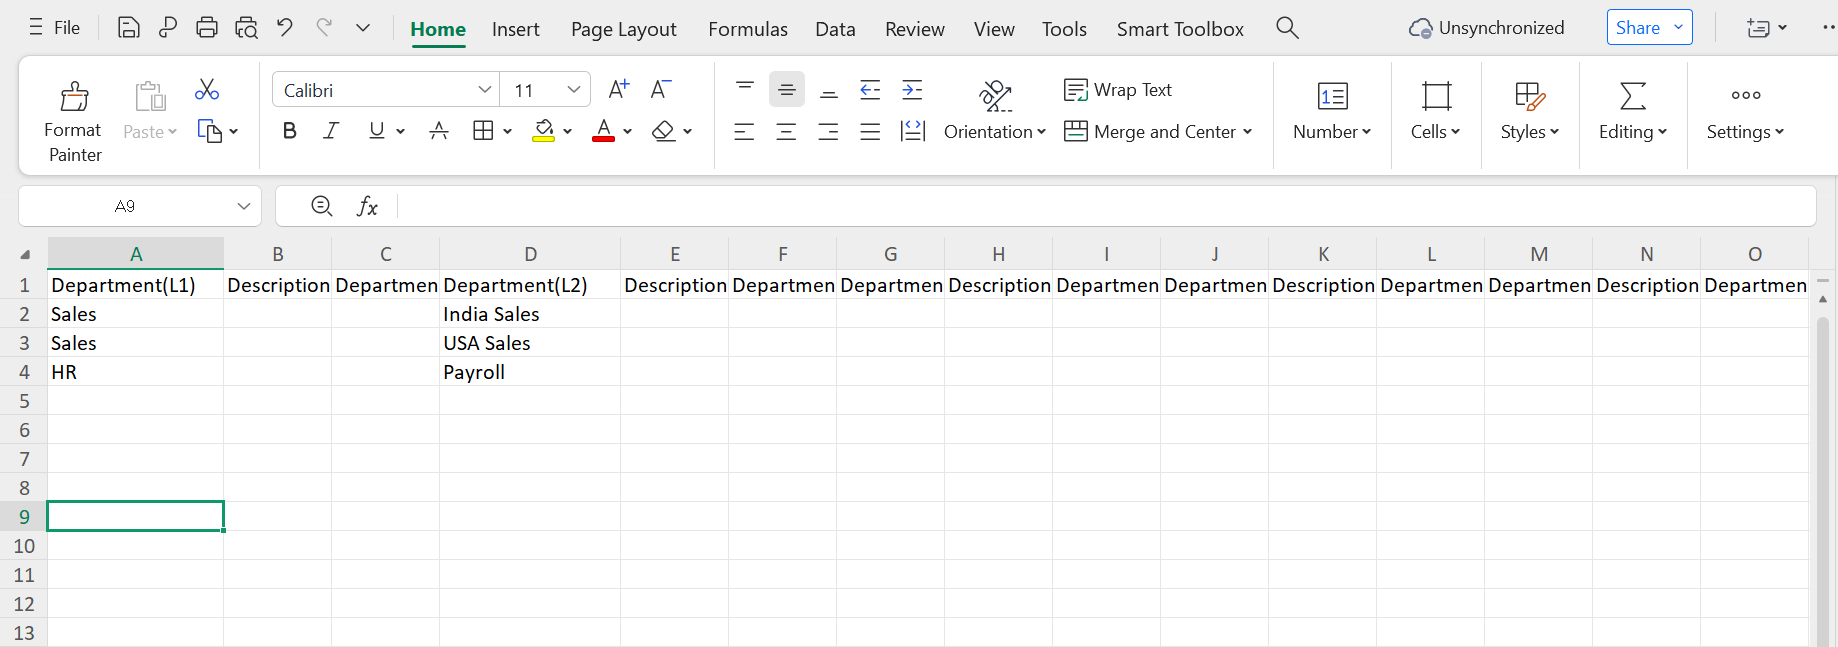
Task: Open the font size 11 dropdown
Action: (x=574, y=90)
